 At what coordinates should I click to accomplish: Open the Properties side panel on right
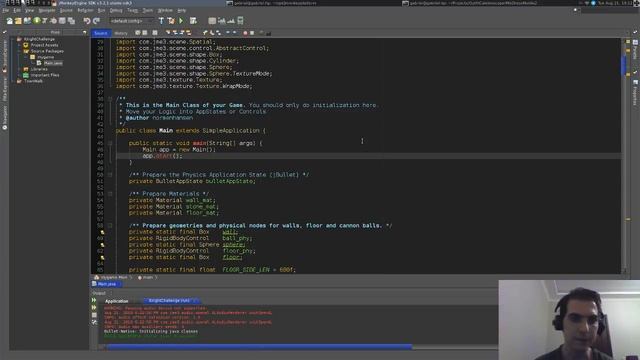pyautogui.click(x=635, y=93)
